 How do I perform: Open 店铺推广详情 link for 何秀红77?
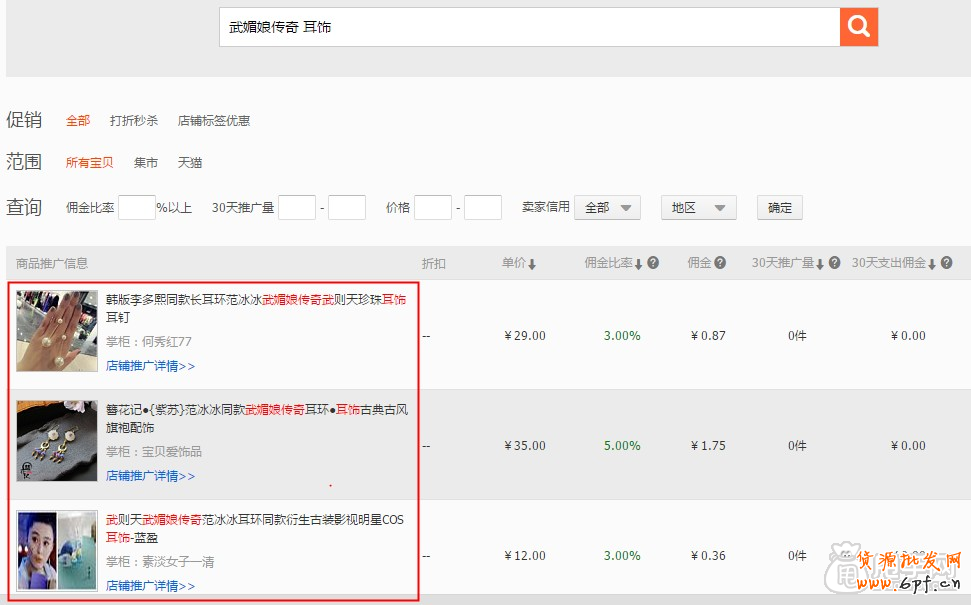151,366
